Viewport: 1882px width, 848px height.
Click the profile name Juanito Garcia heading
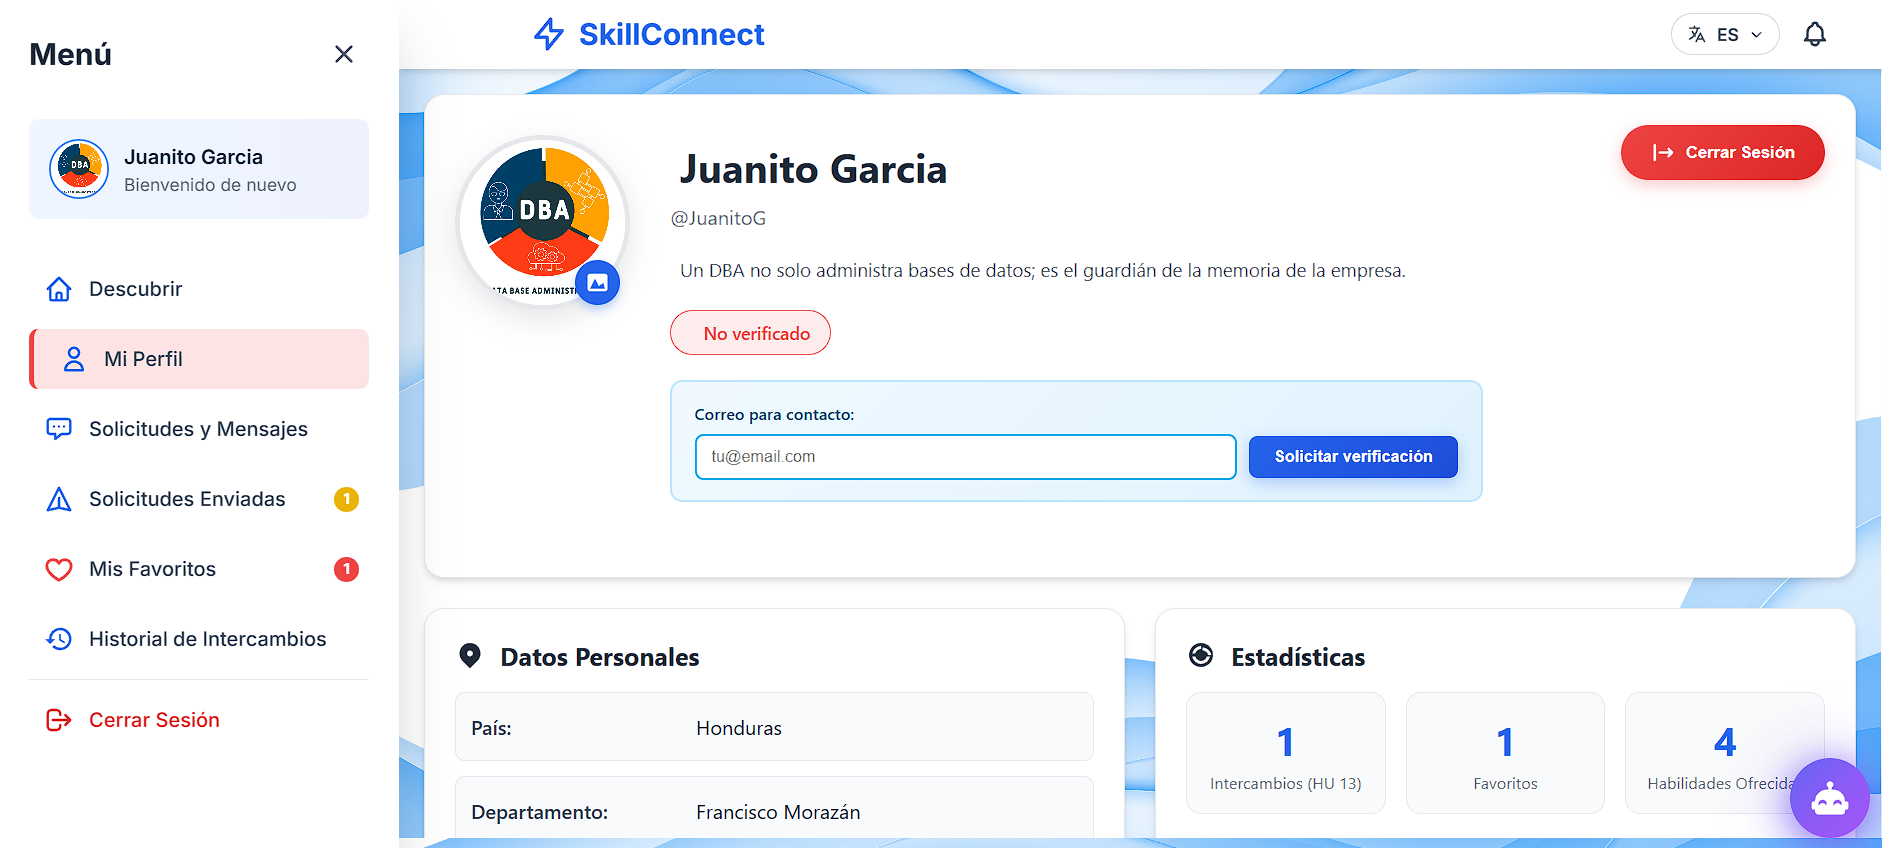813,169
